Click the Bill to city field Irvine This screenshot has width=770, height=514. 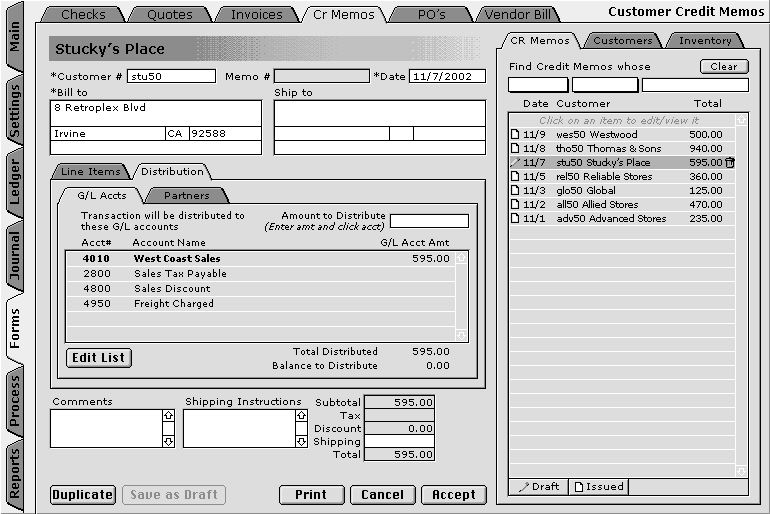tap(108, 134)
